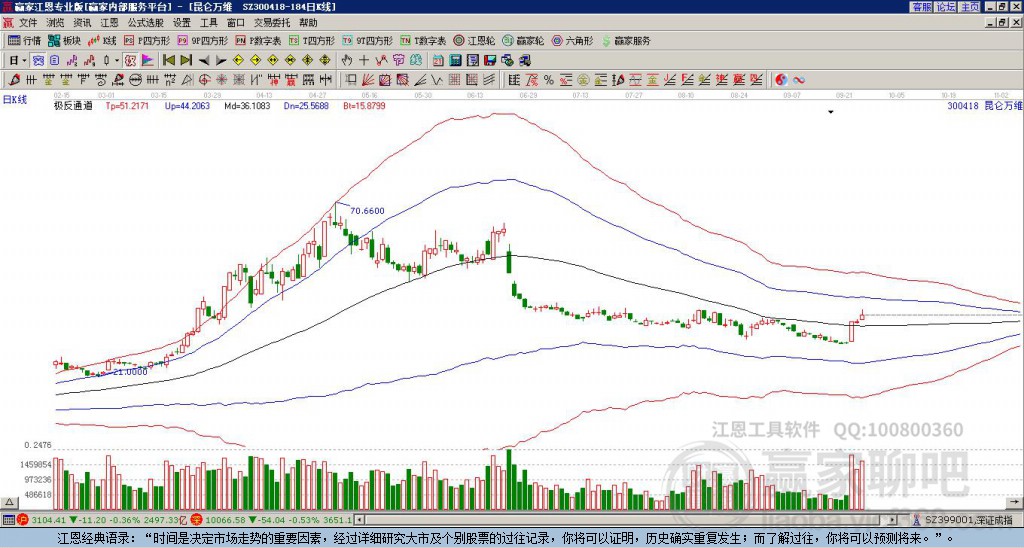This screenshot has width=1024, height=548.
Task: Expand the candlestick style dropdown arrow
Action: point(117,61)
